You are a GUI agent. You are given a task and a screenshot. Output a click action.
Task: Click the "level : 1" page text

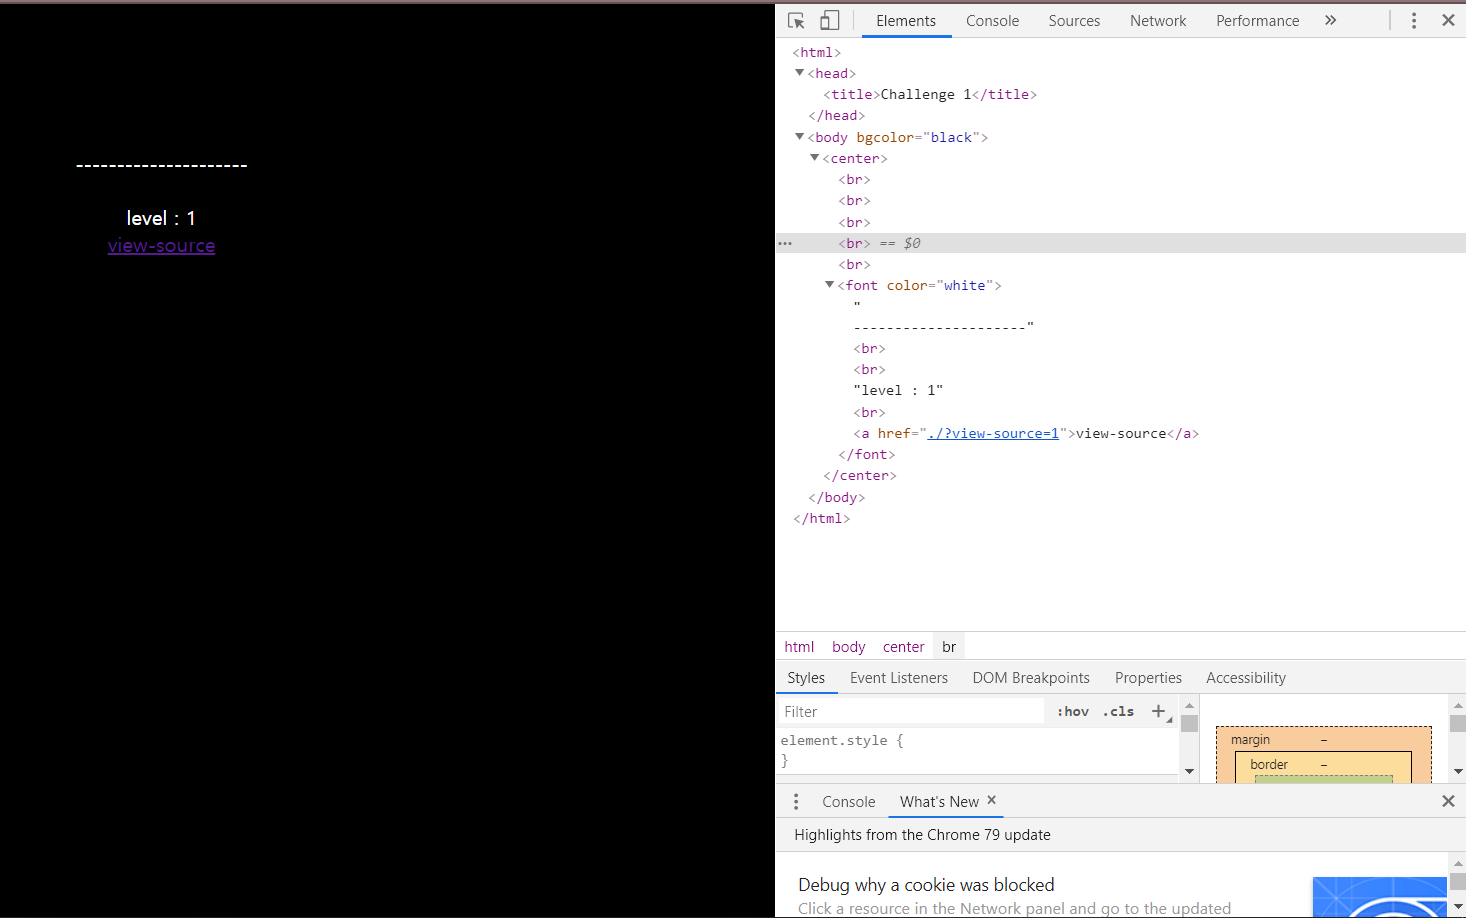coord(161,218)
